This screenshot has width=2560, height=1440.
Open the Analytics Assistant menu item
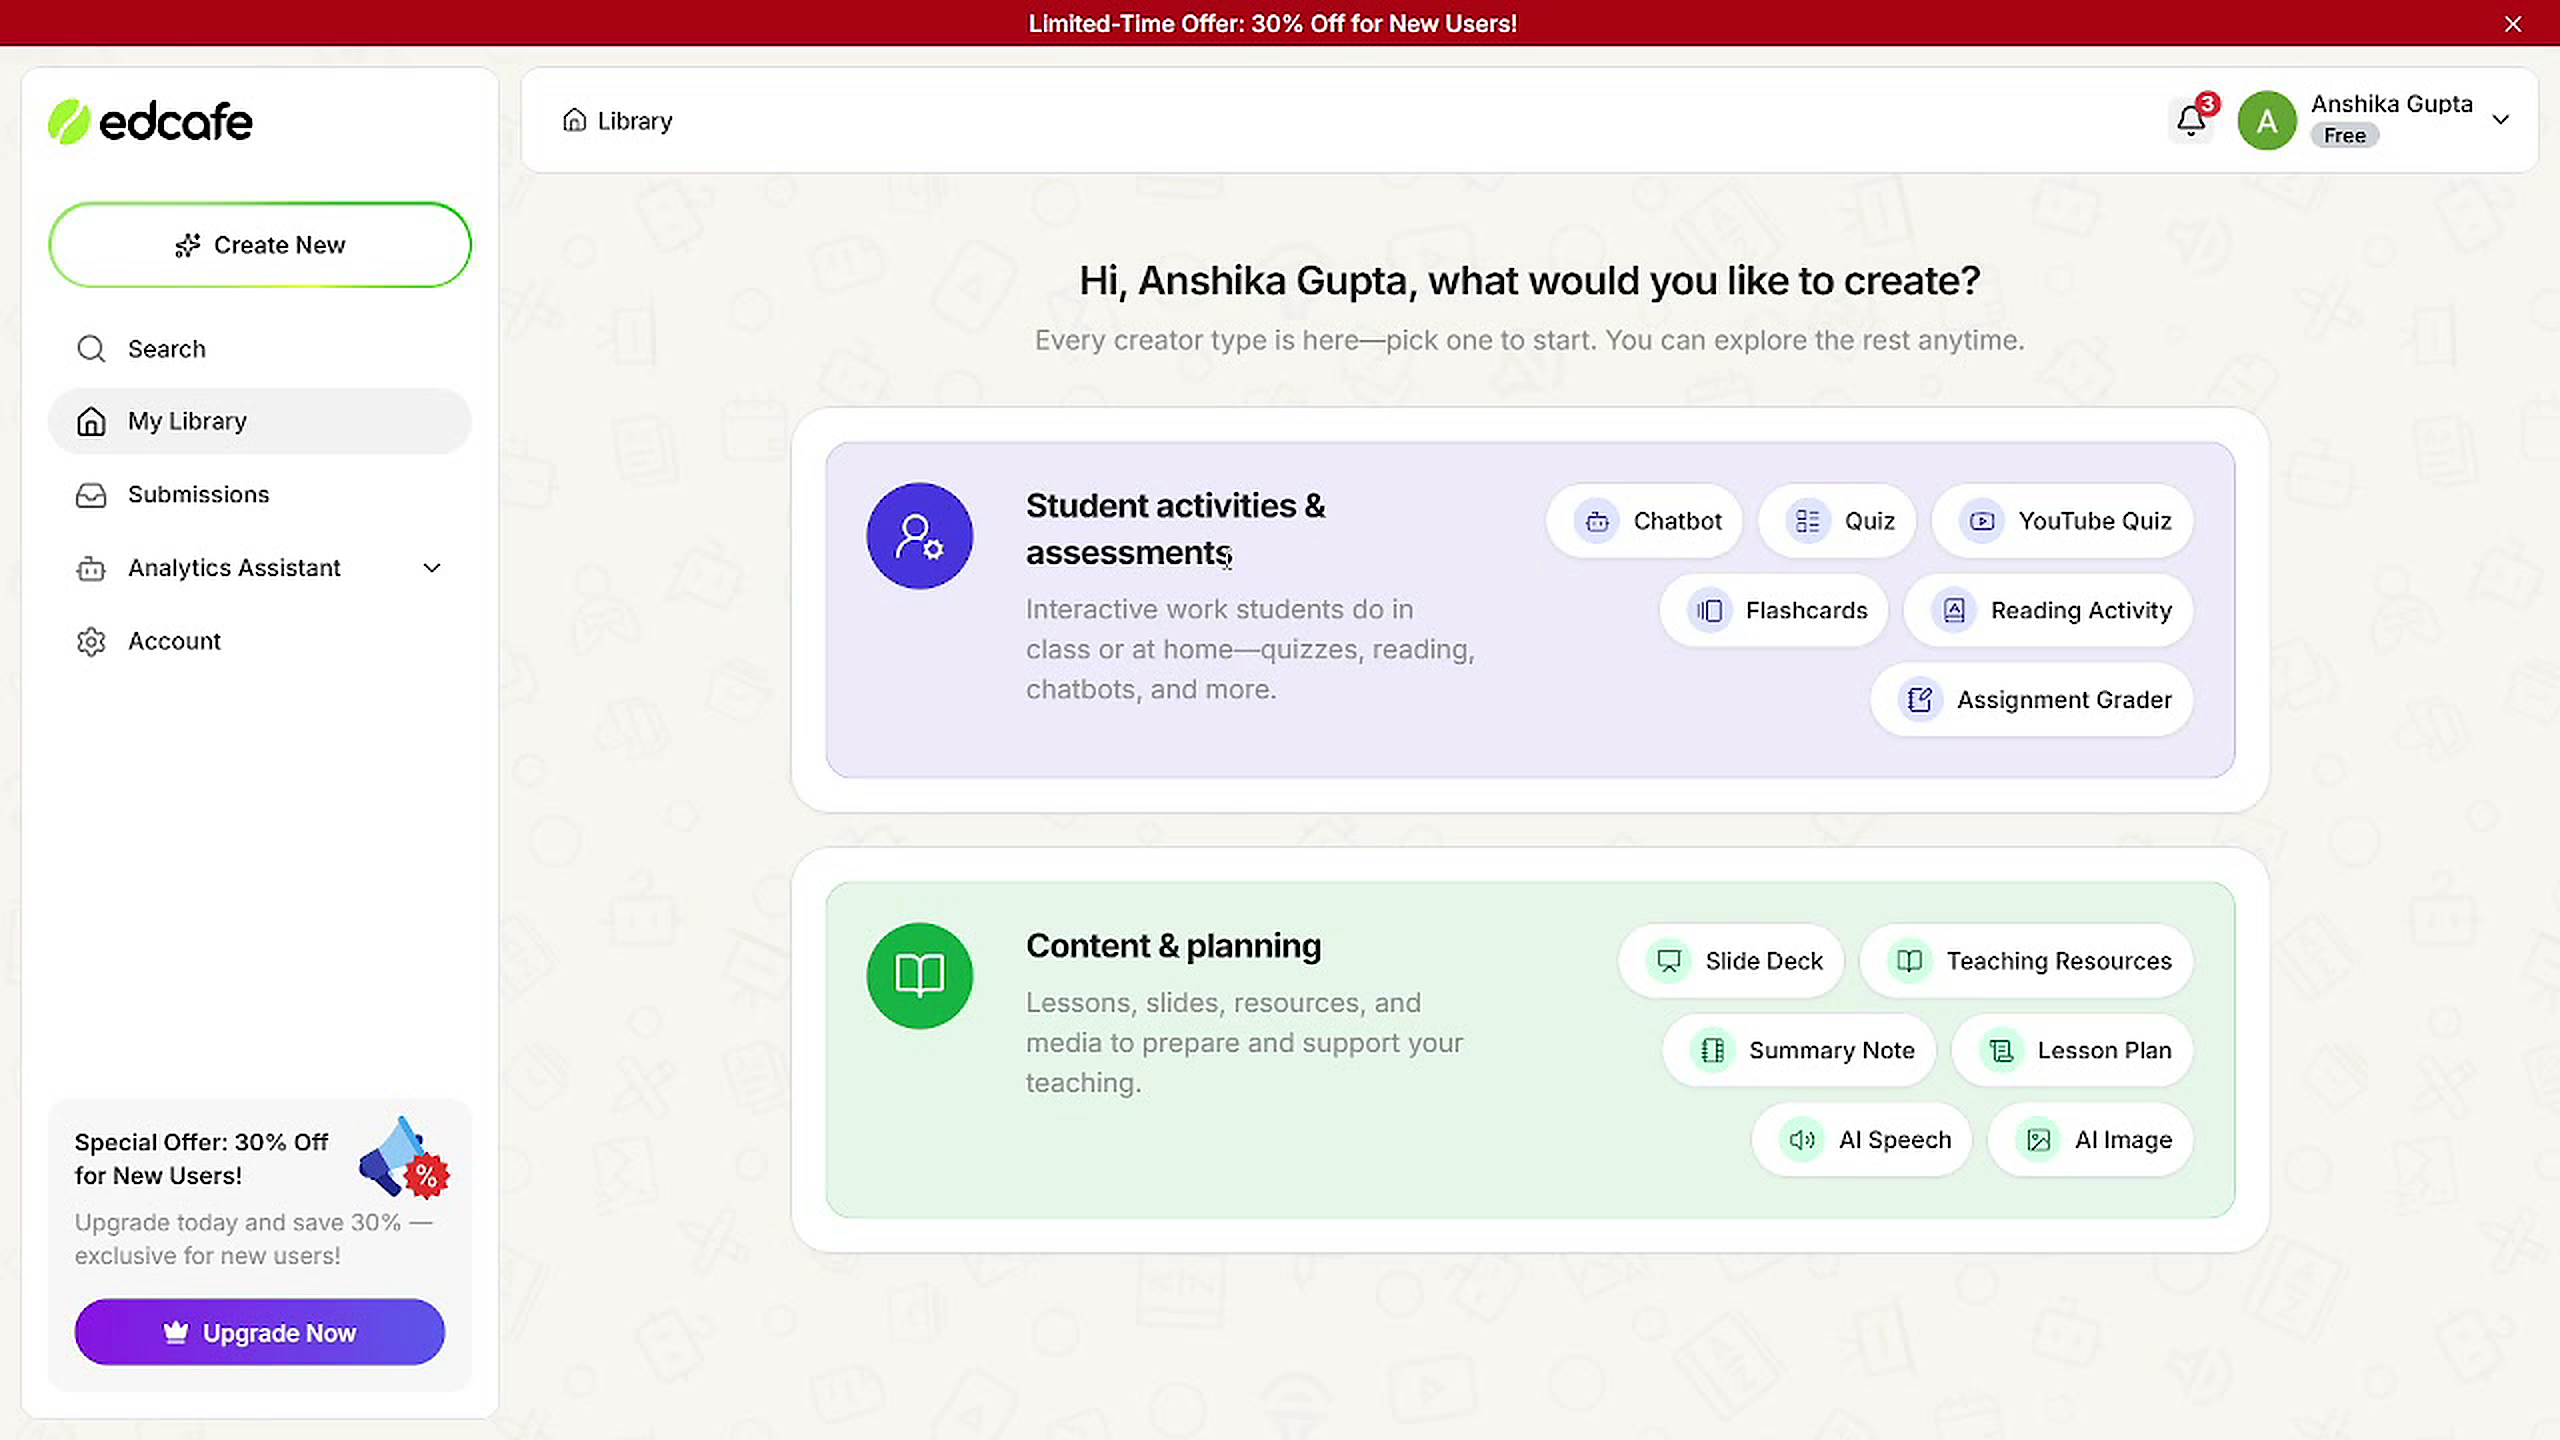tap(259, 568)
